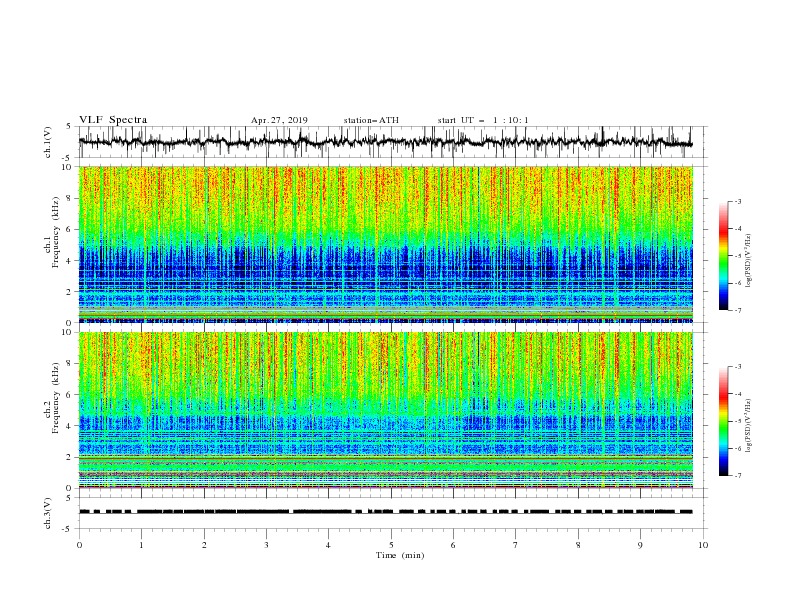This screenshot has width=792, height=612.
Task: Click the "8" kHz tick of ch.2 spectrogram
Action: (70, 364)
